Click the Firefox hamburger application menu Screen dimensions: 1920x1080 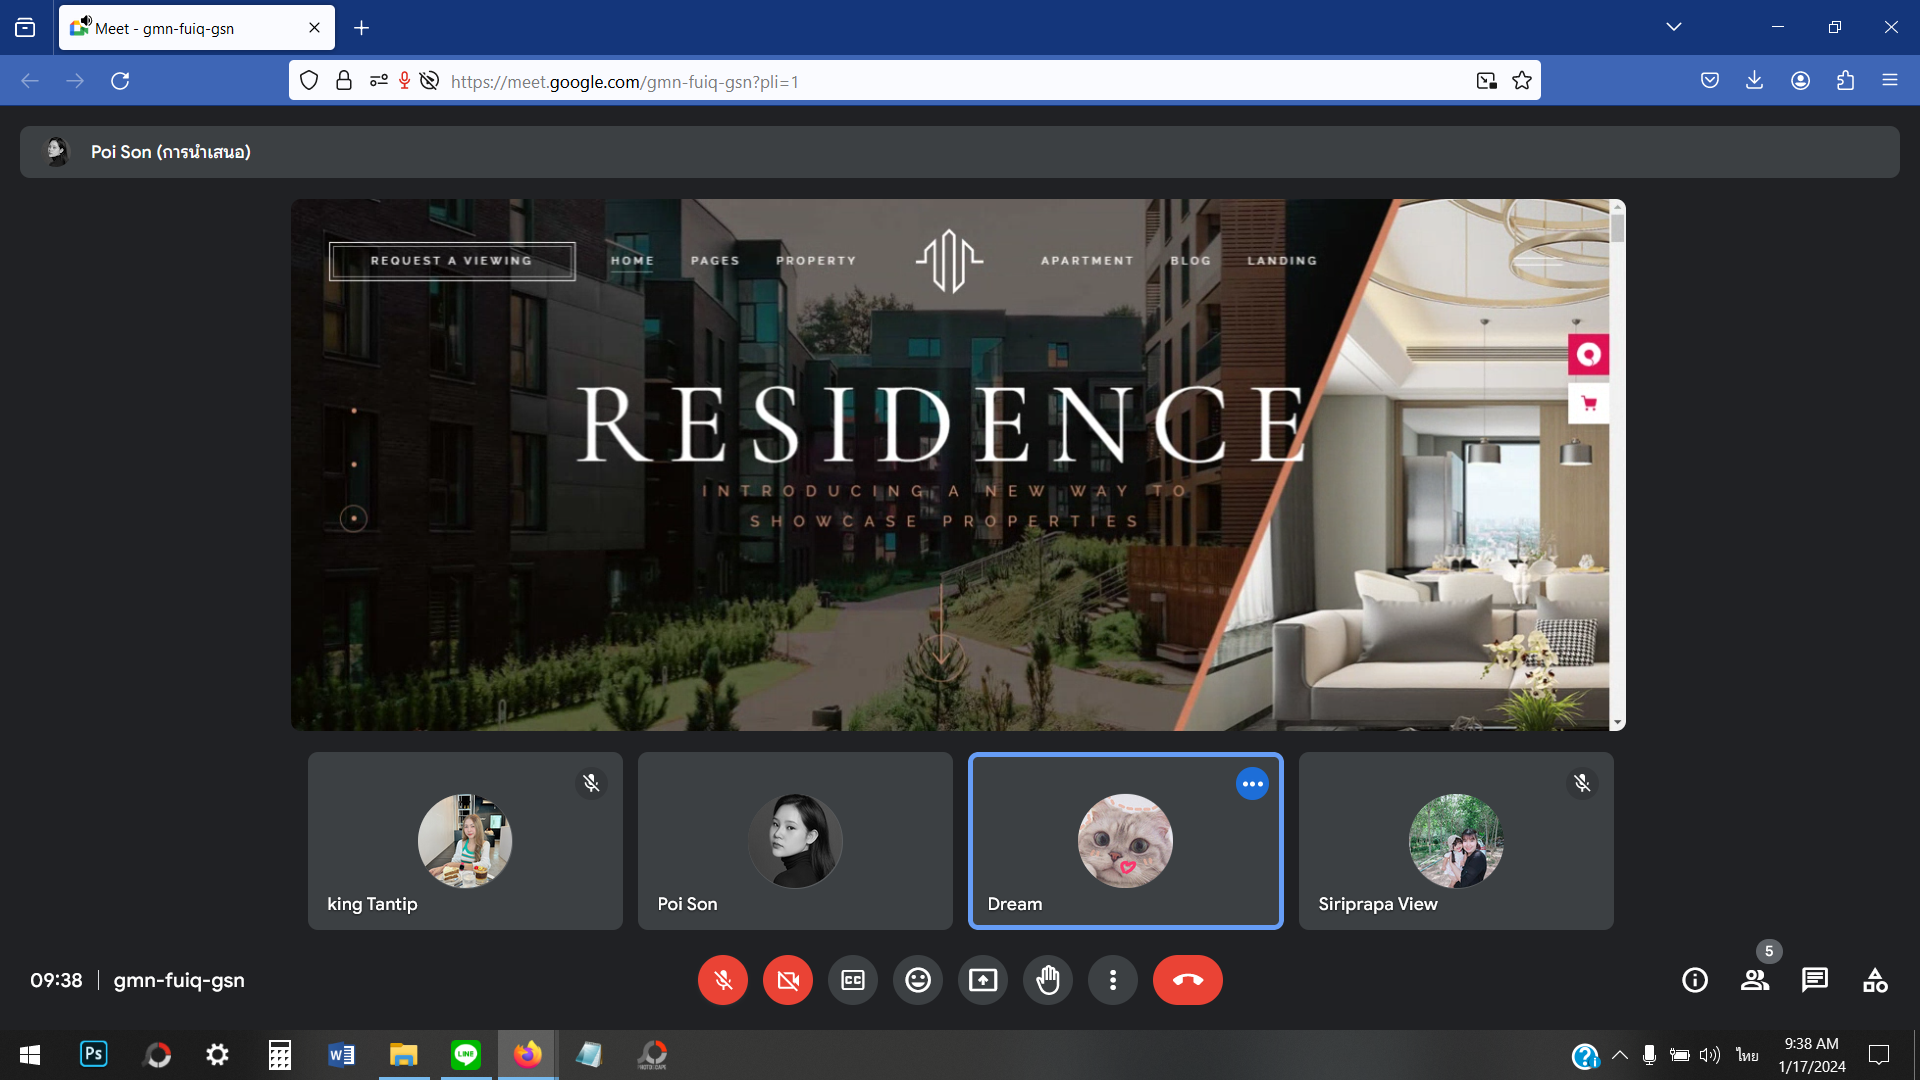pos(1889,80)
